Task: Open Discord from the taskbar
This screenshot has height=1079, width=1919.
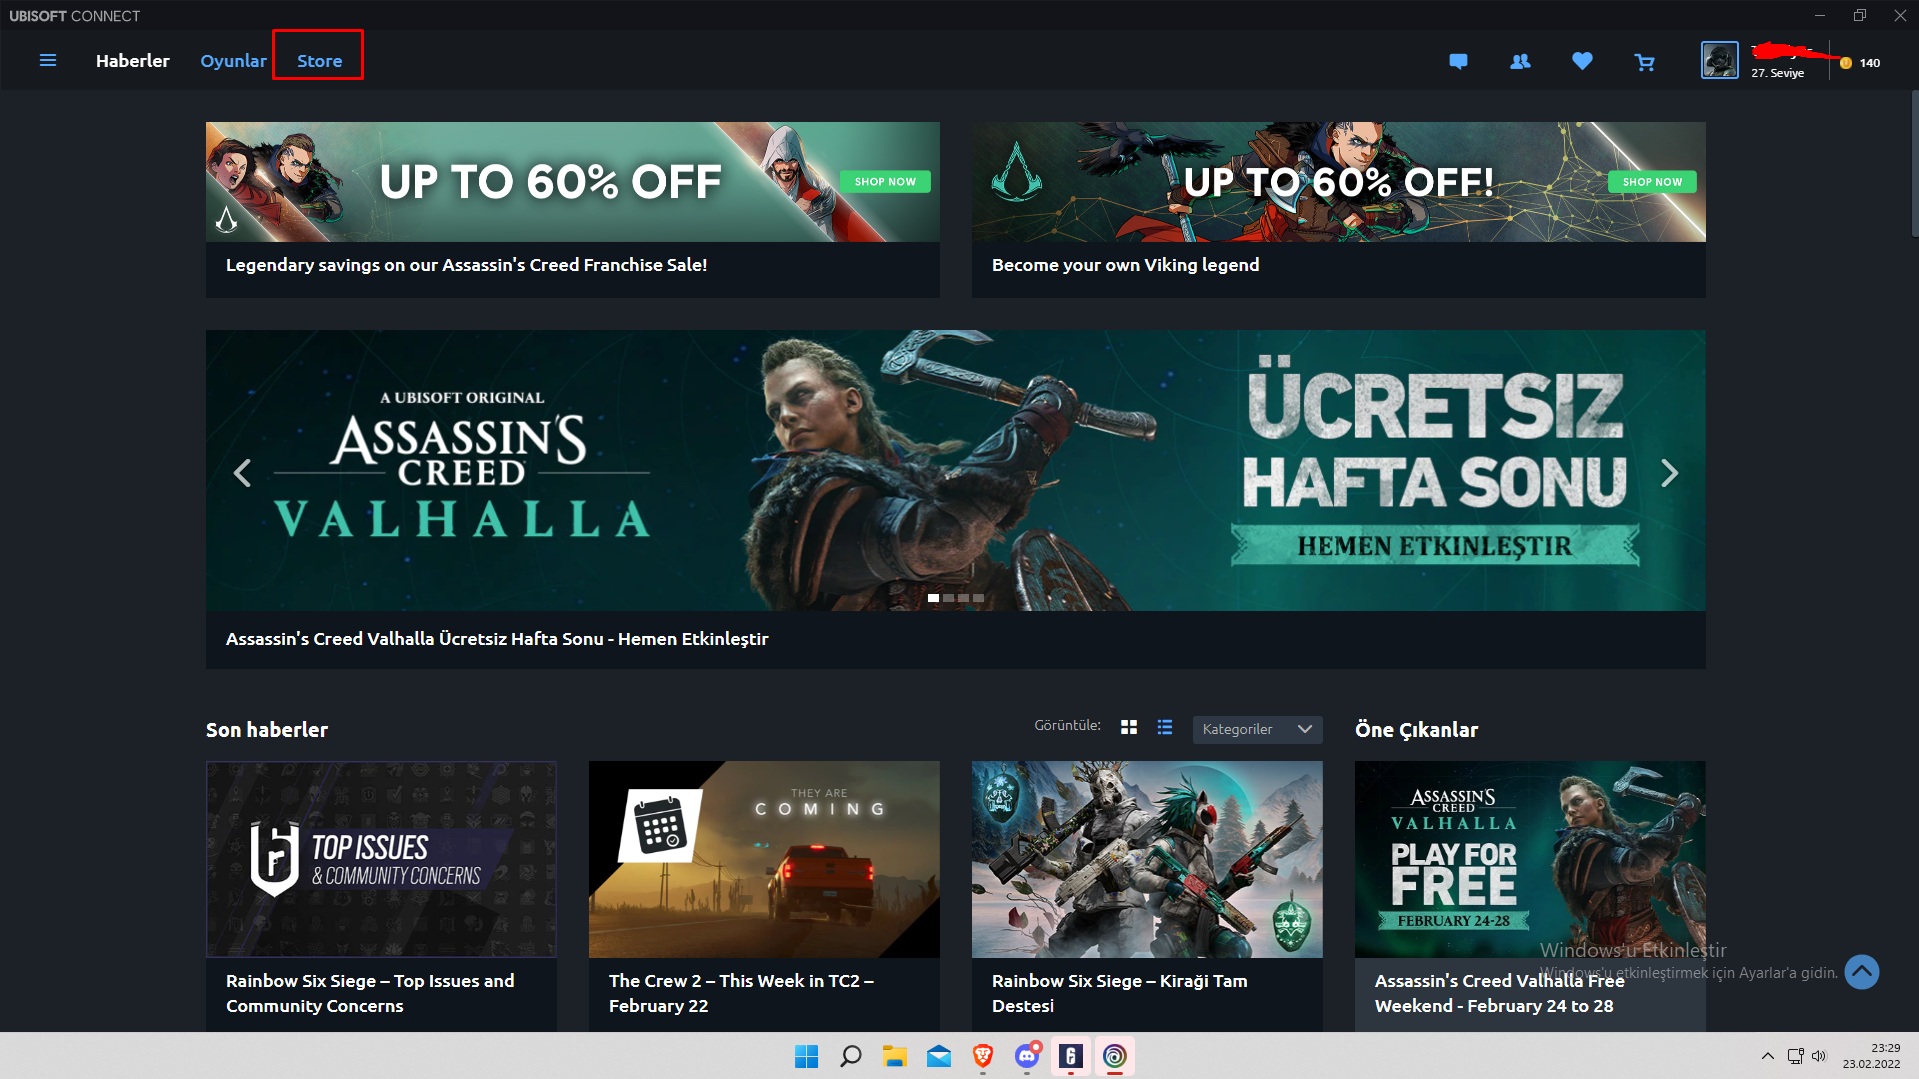Action: click(x=1027, y=1056)
